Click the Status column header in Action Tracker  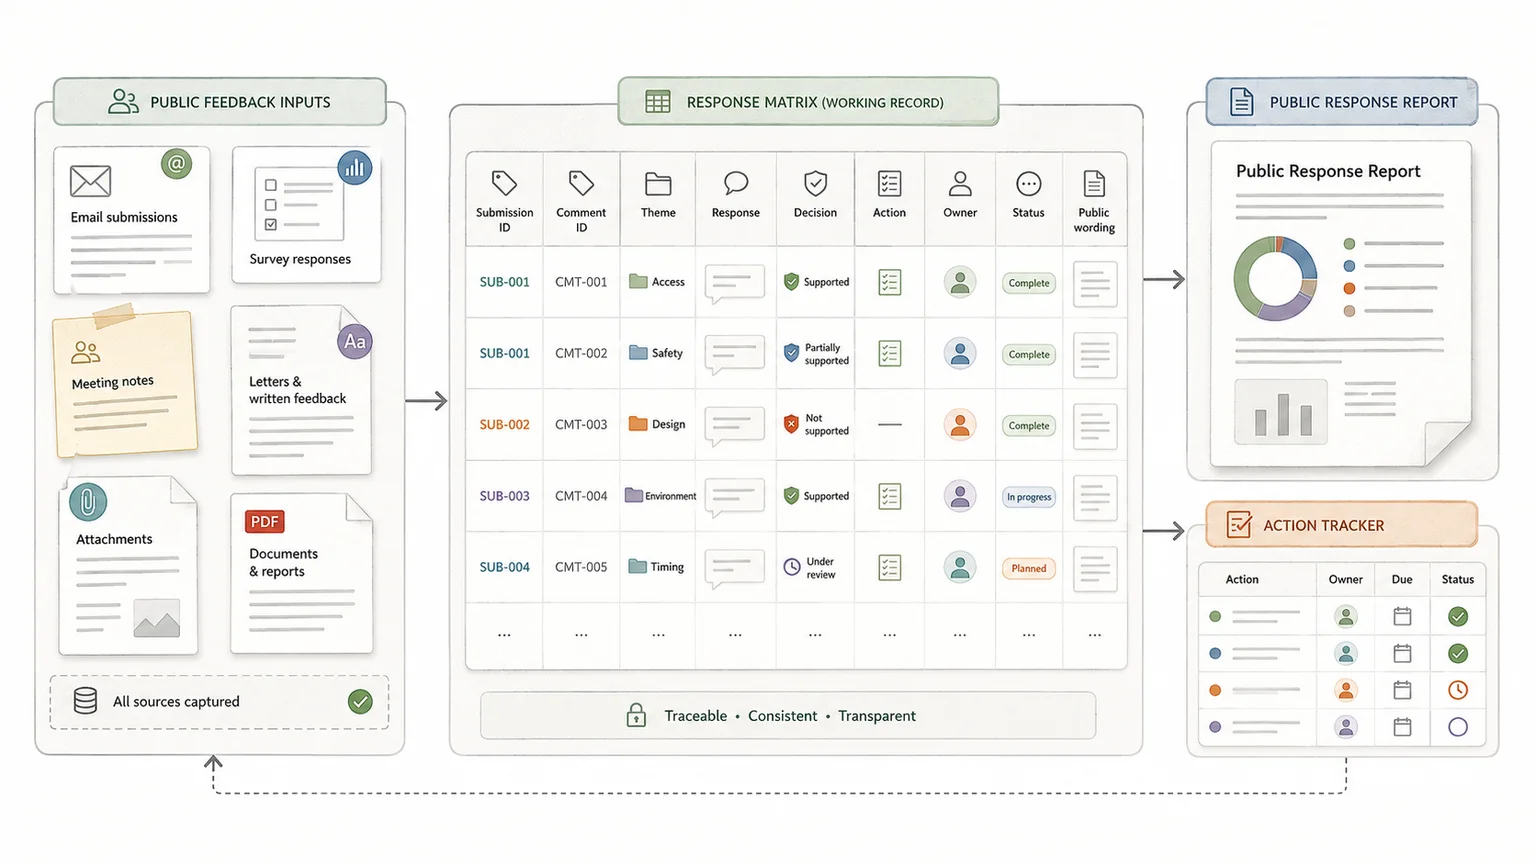click(x=1458, y=579)
